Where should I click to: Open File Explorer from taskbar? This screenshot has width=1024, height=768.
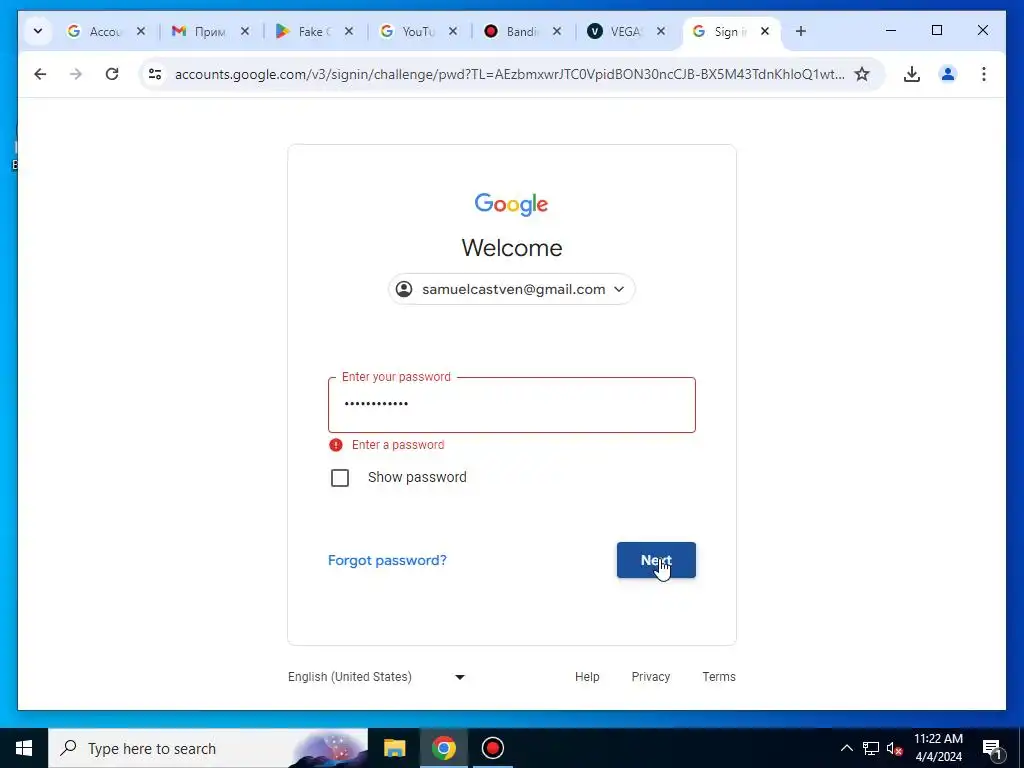coord(394,748)
